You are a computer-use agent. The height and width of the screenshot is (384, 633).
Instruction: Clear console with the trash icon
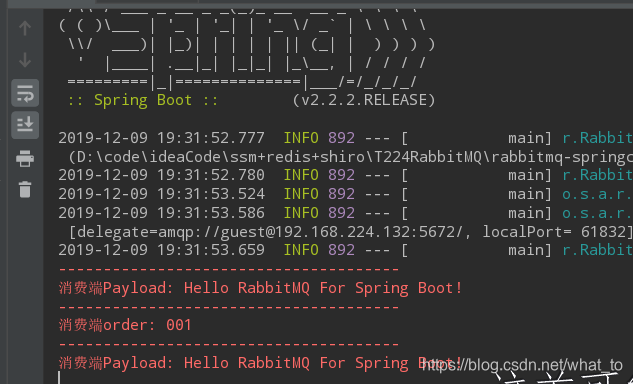coord(25,189)
